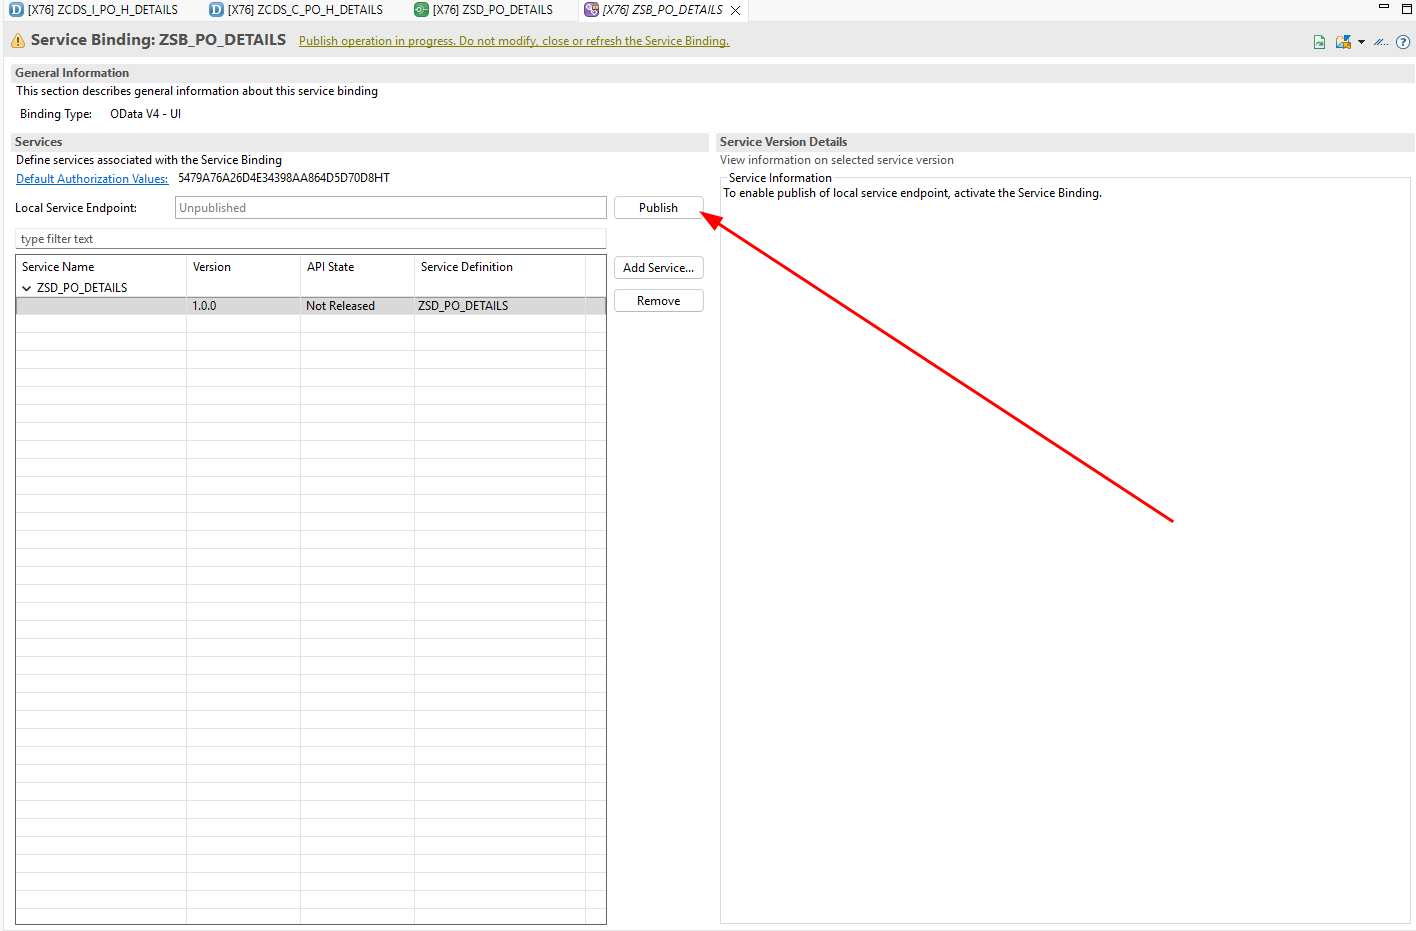1416x931 pixels.
Task: Click the warning icon beside Service Binding title
Action: pos(18,41)
